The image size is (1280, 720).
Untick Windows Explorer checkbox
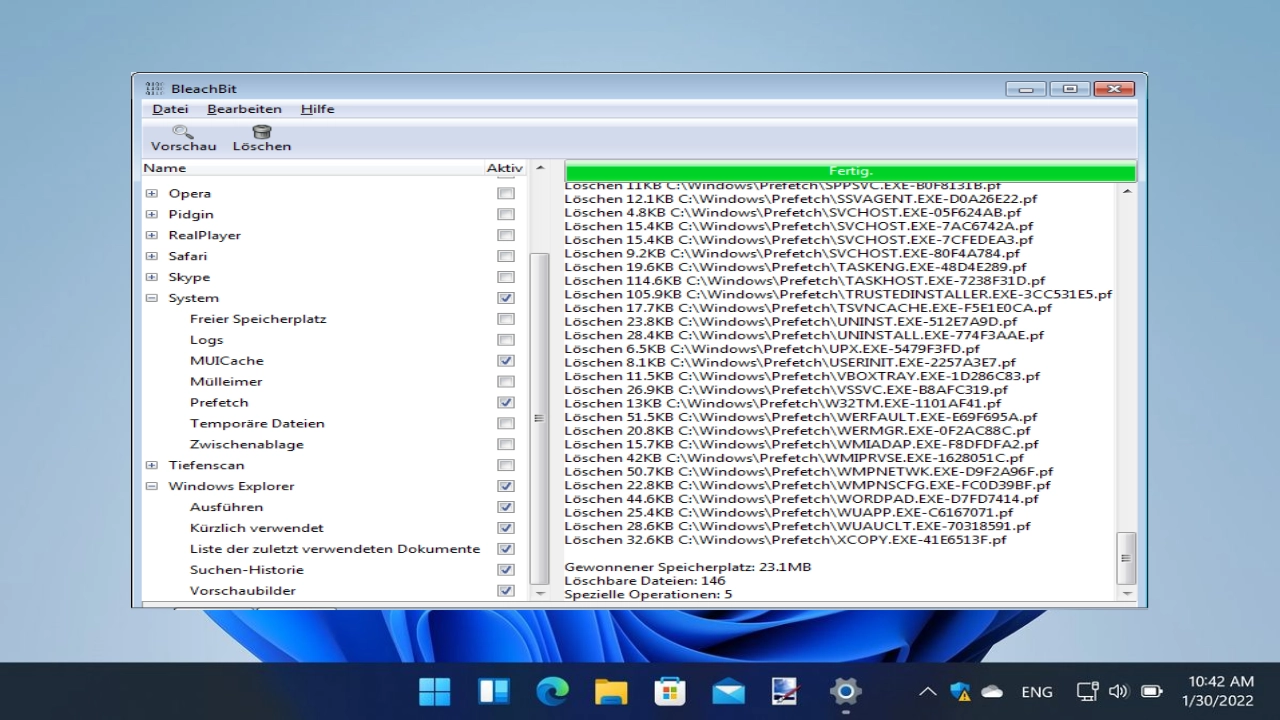pyautogui.click(x=506, y=486)
